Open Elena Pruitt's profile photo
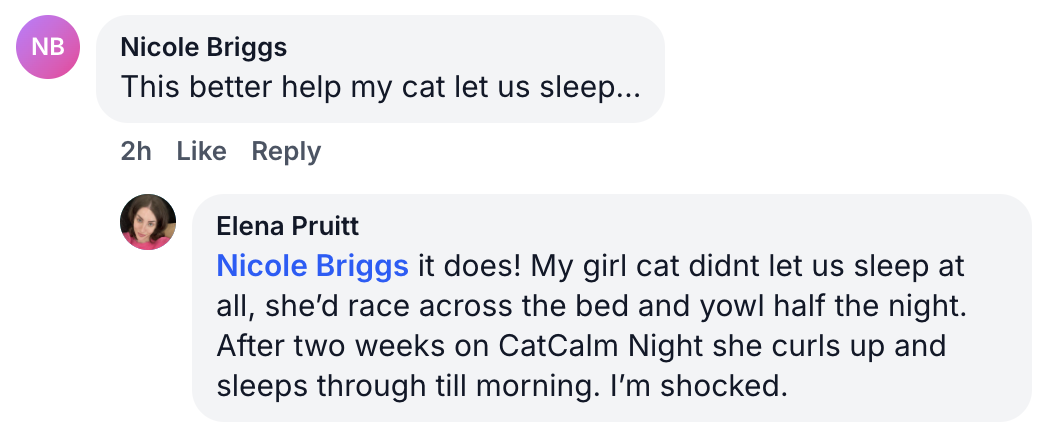Image resolution: width=1052 pixels, height=434 pixels. point(148,222)
